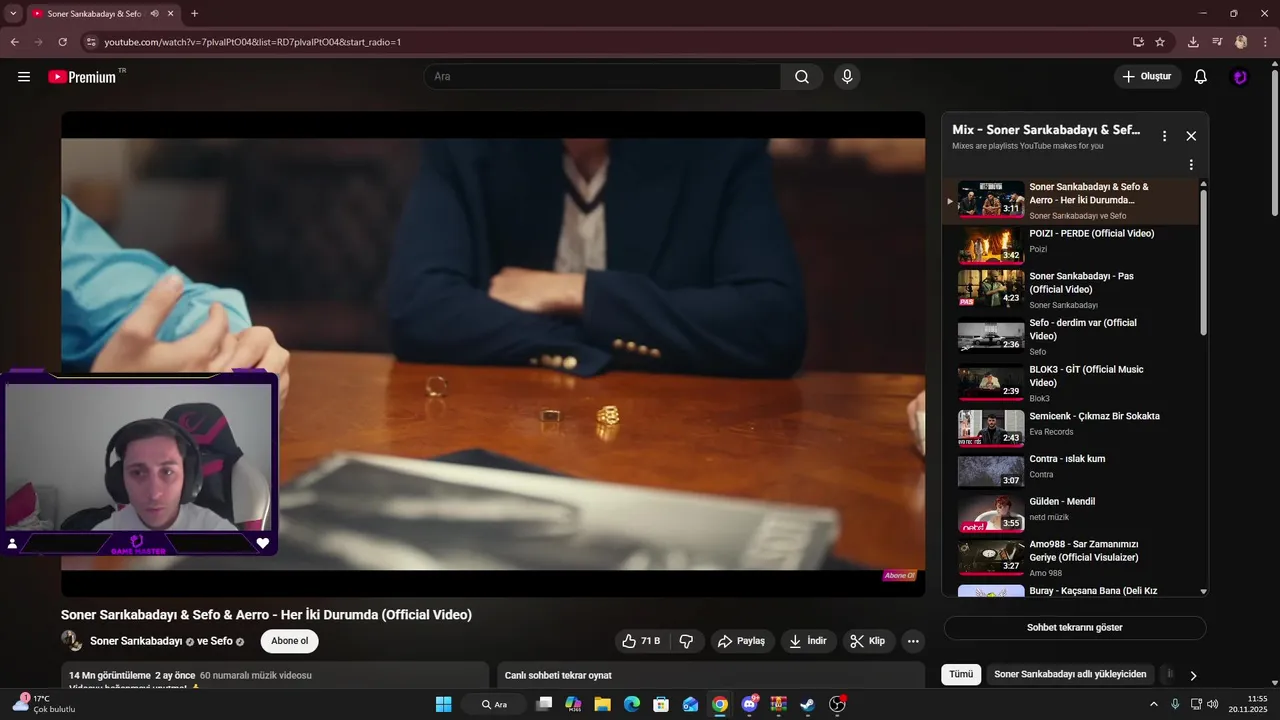This screenshot has height=720, width=1280.
Task: Select Contra - ıslak kum
Action: [x=1070, y=470]
